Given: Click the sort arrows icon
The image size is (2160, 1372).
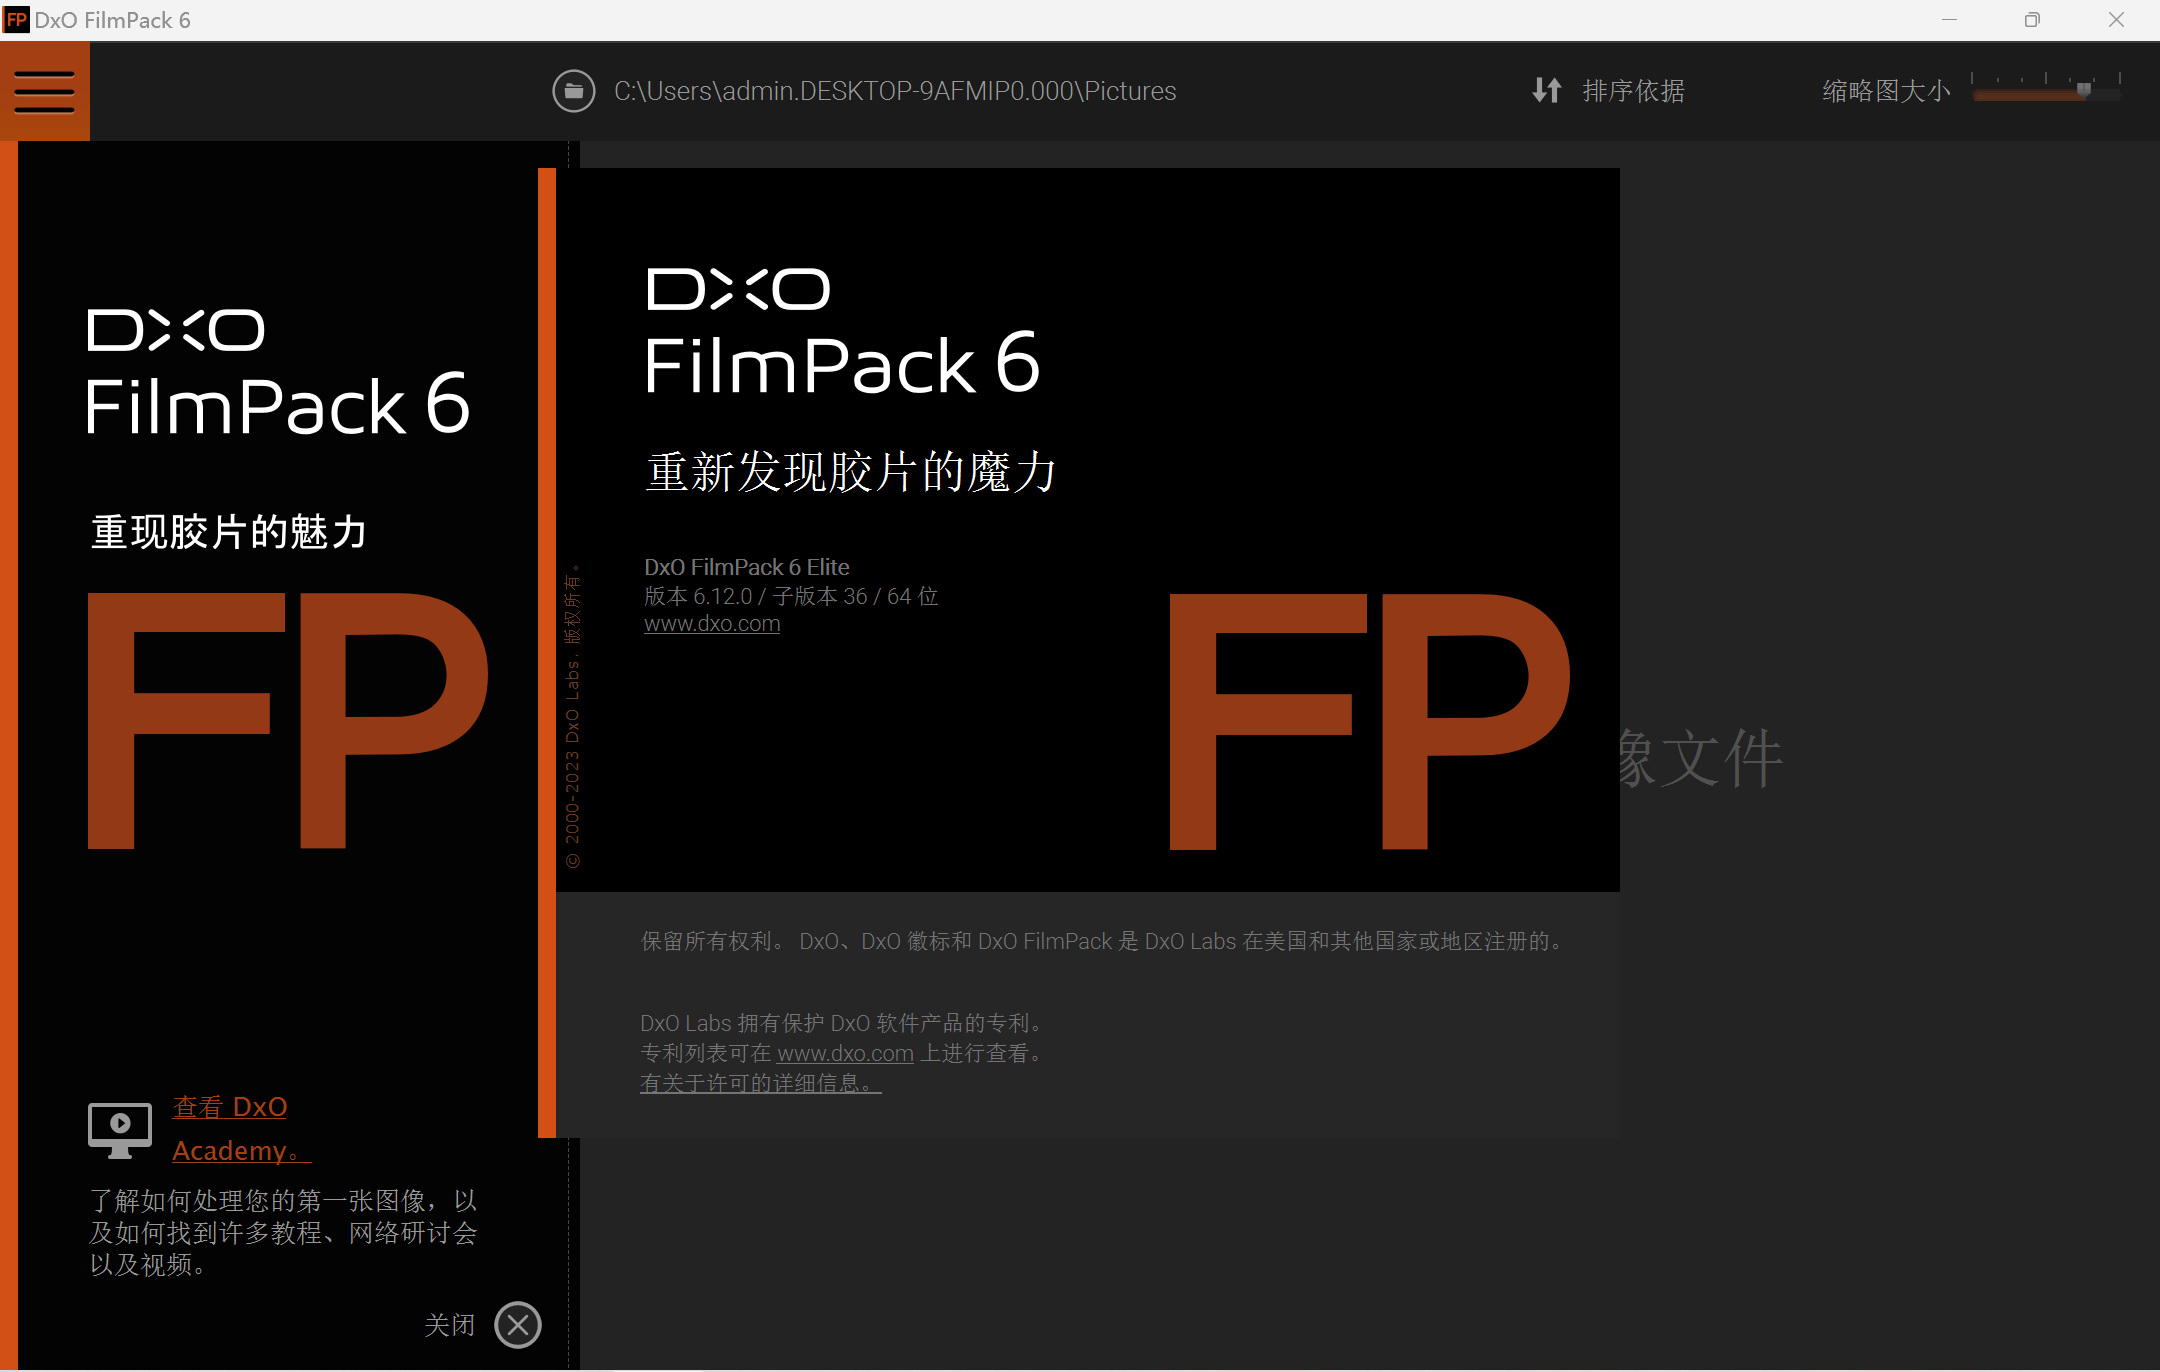Looking at the screenshot, I should pos(1547,91).
